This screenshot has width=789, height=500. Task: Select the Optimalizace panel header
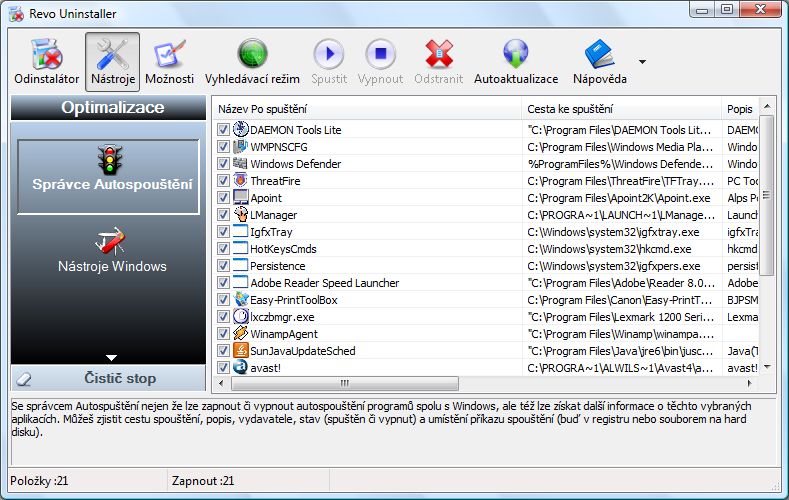point(108,108)
